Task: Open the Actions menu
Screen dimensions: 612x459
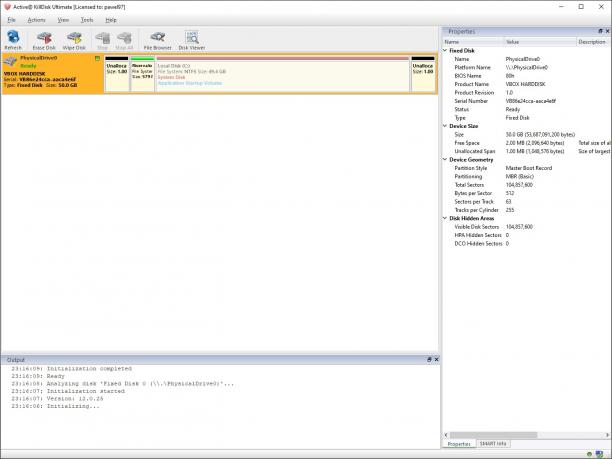Action: point(36,20)
